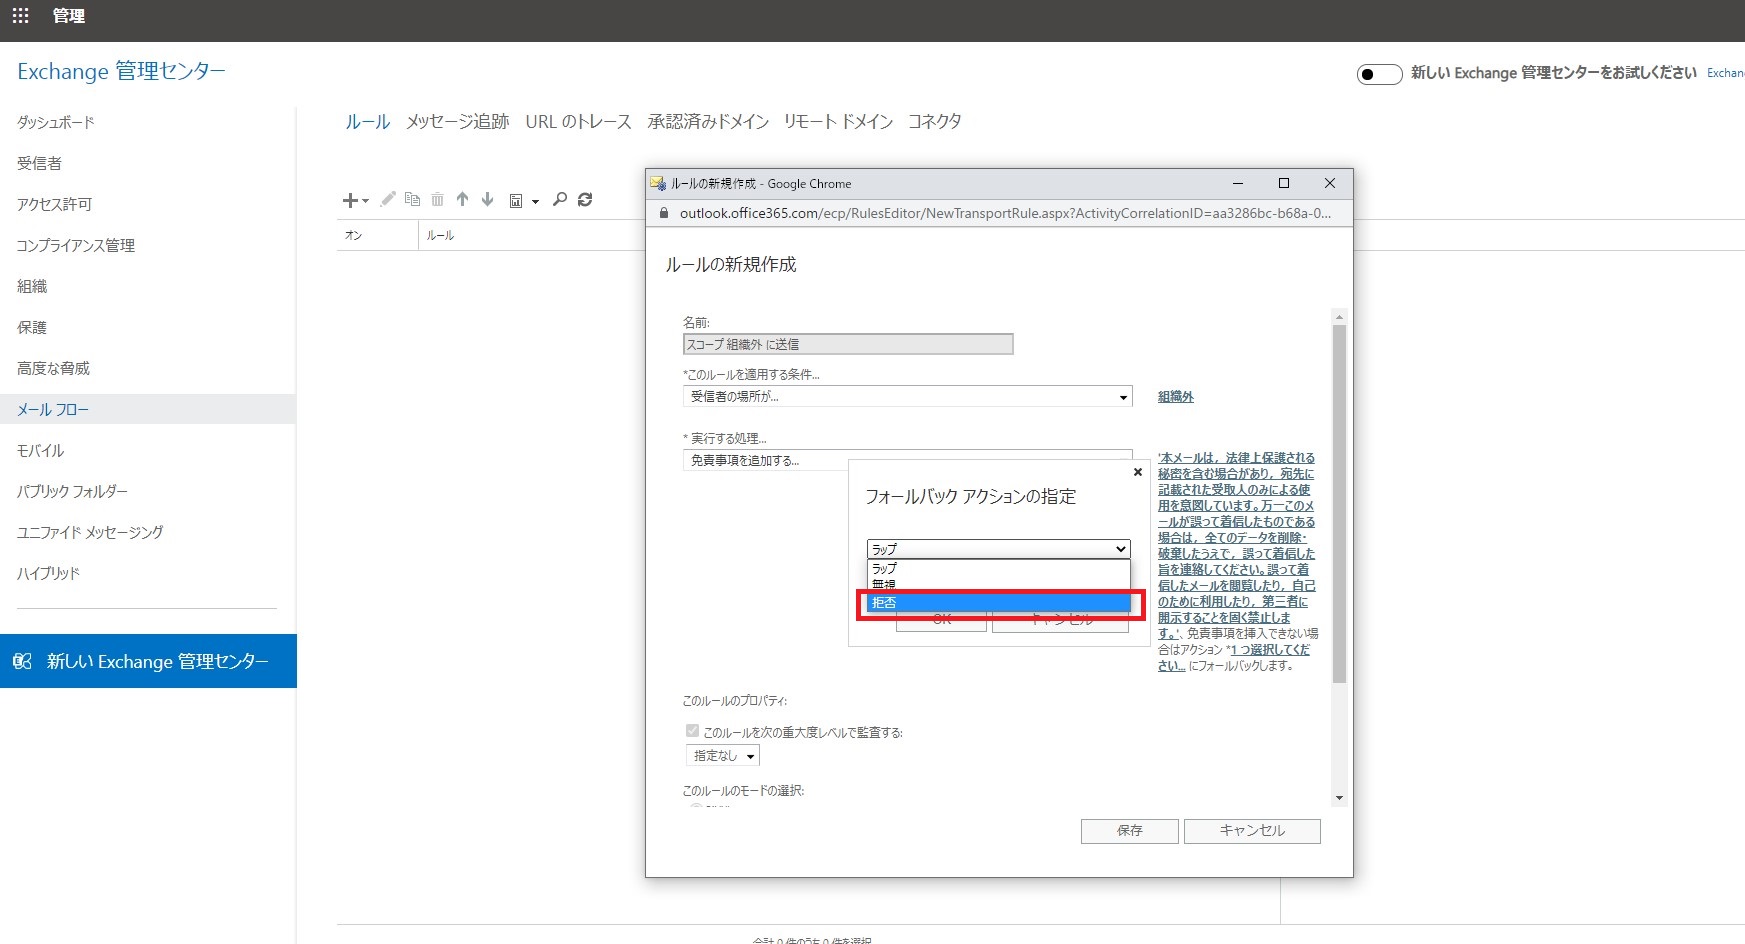Open the app launcher grid icon
This screenshot has height=944, width=1745.
(20, 16)
